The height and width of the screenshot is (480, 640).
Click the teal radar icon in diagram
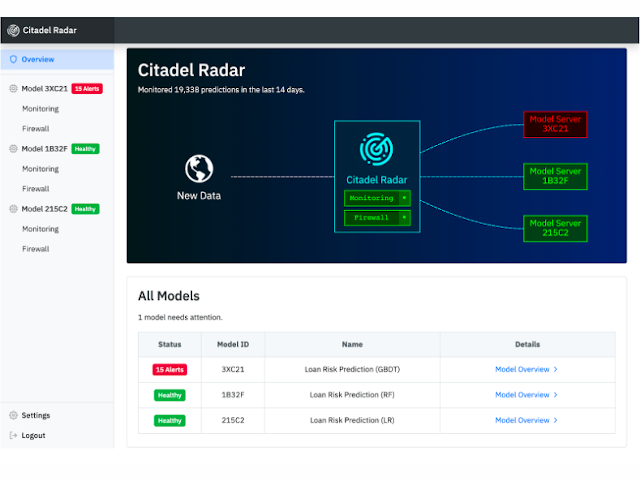click(376, 149)
